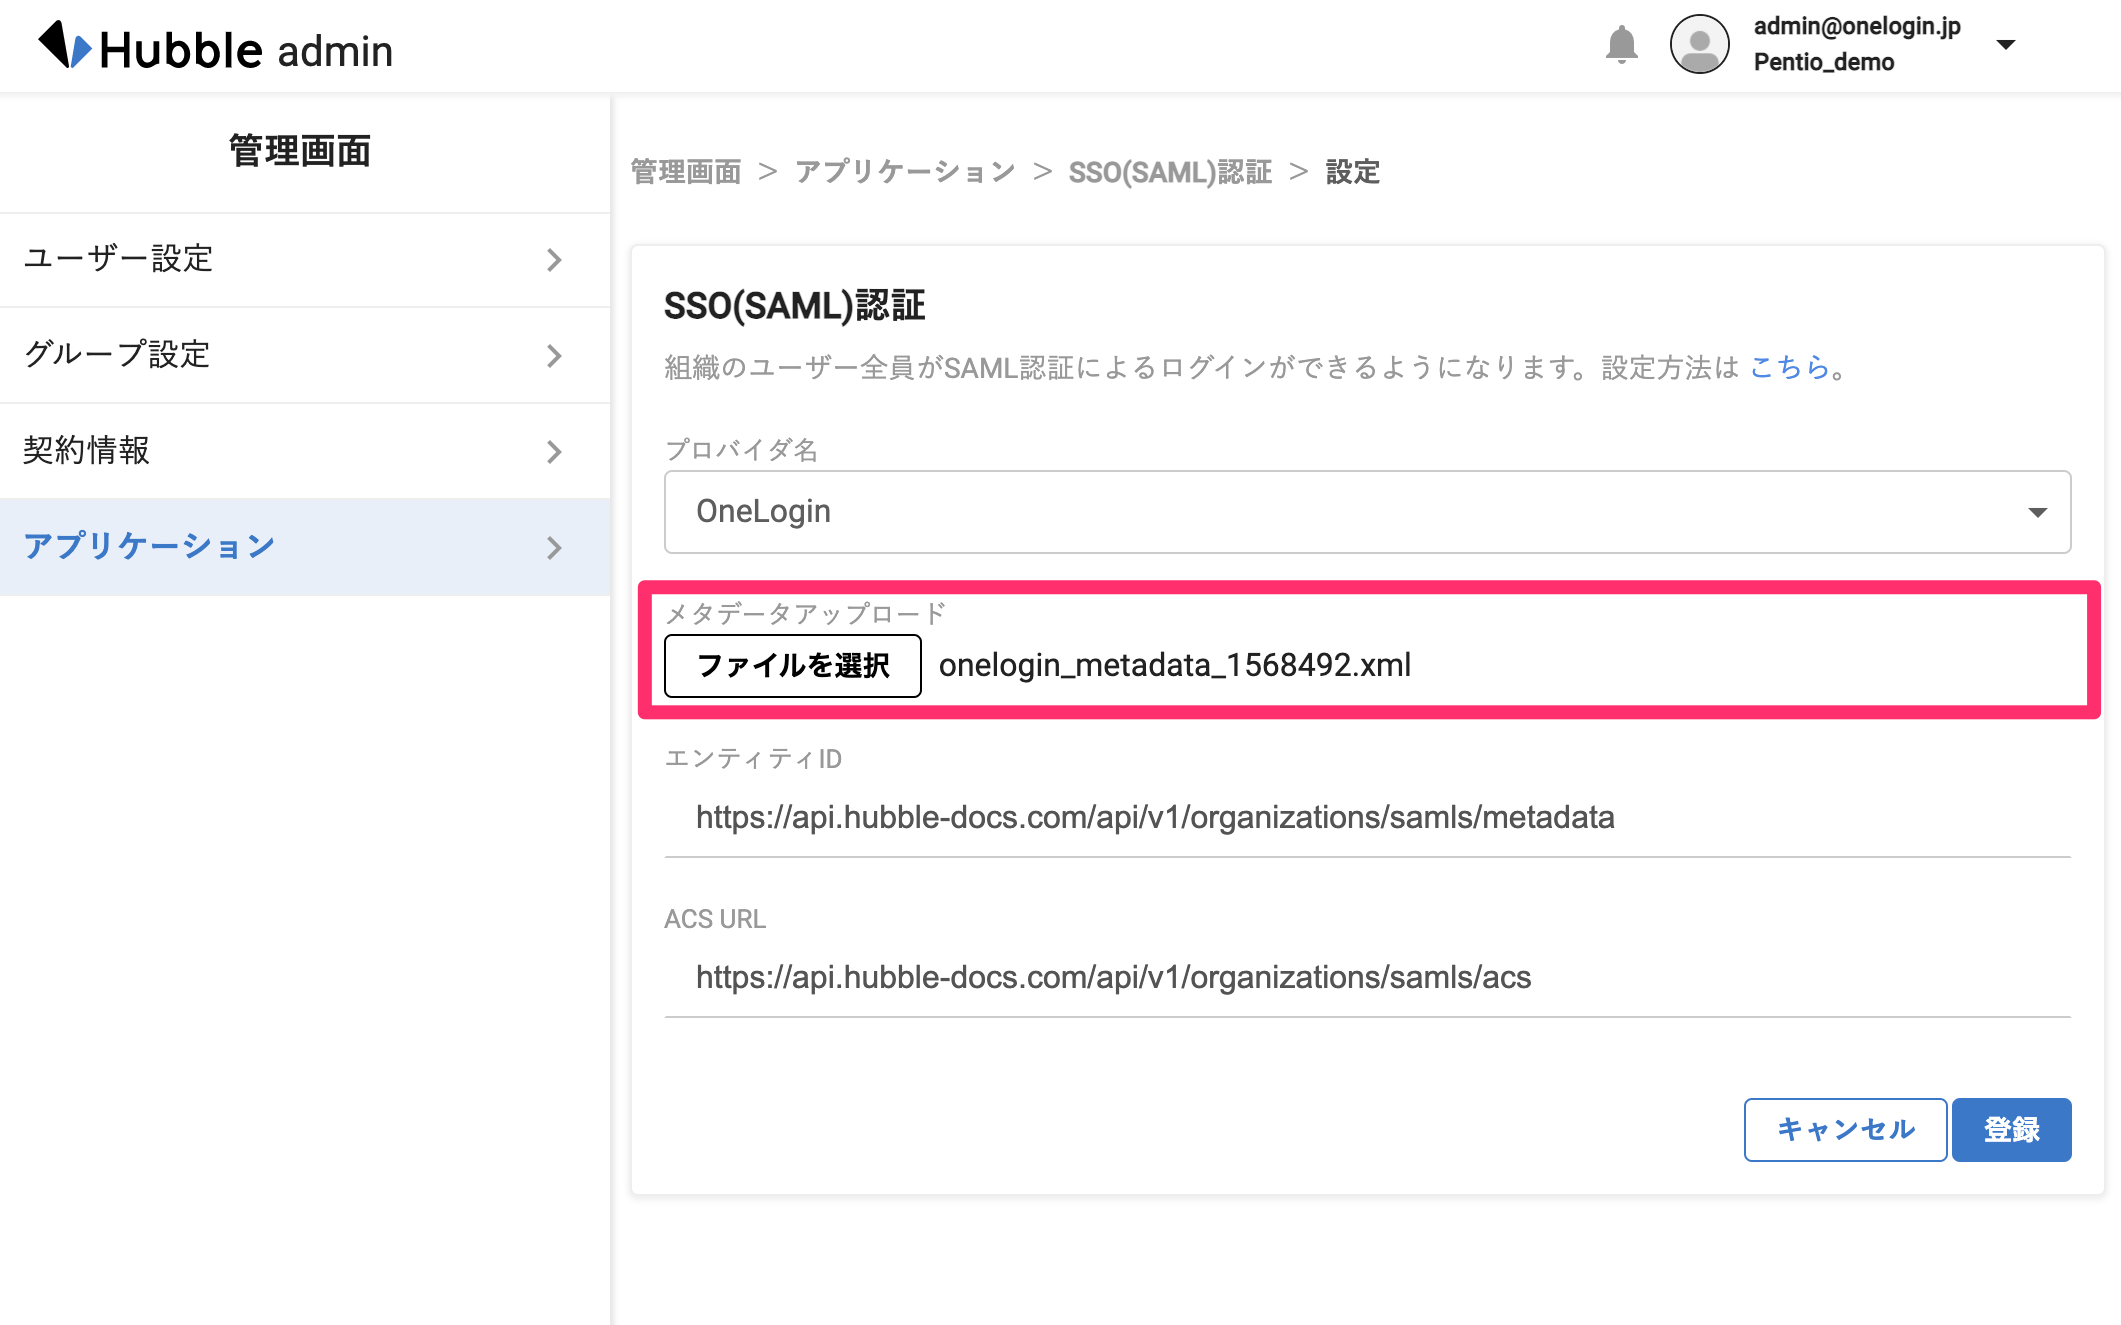2121x1325 pixels.
Task: Click the ACS URL field
Action: [1367, 978]
